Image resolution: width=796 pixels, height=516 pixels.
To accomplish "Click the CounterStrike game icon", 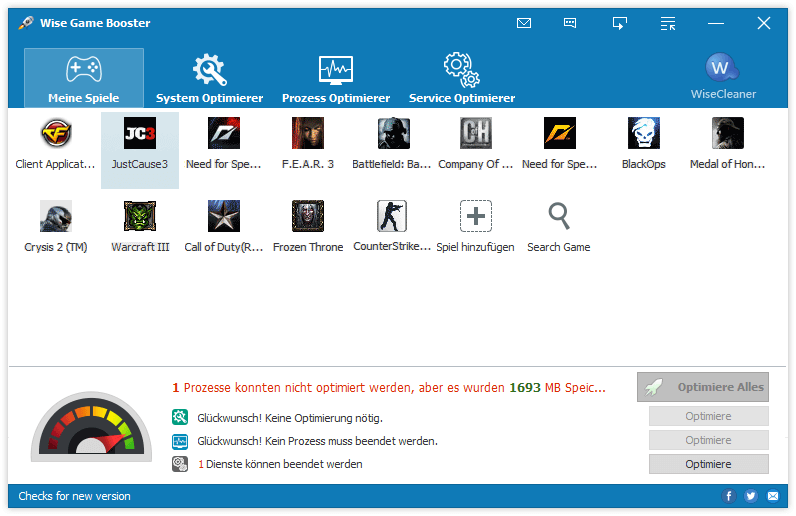I will (392, 216).
